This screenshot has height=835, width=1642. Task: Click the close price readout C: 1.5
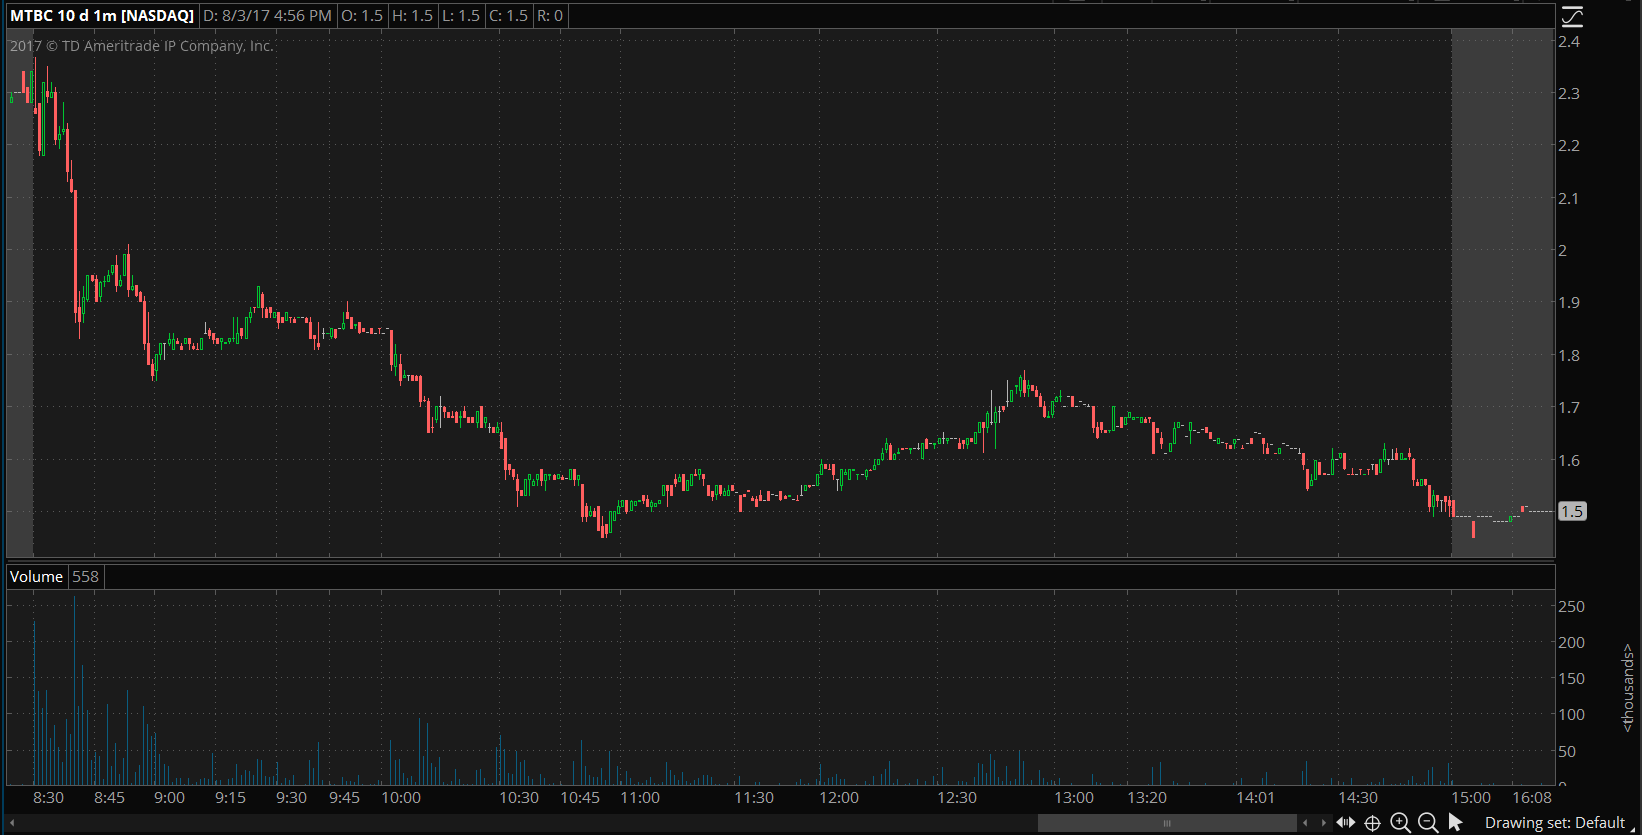coord(508,16)
